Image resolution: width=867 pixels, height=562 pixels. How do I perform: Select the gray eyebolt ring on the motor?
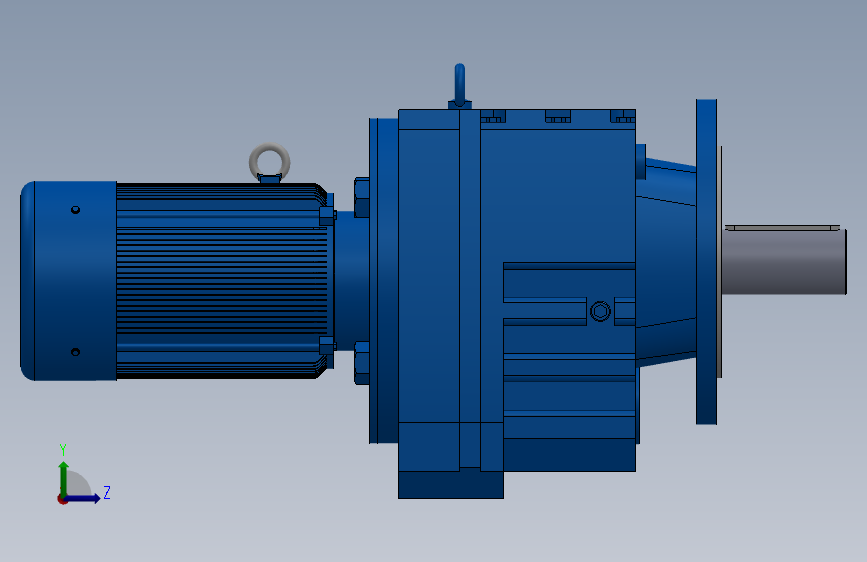coord(269,161)
